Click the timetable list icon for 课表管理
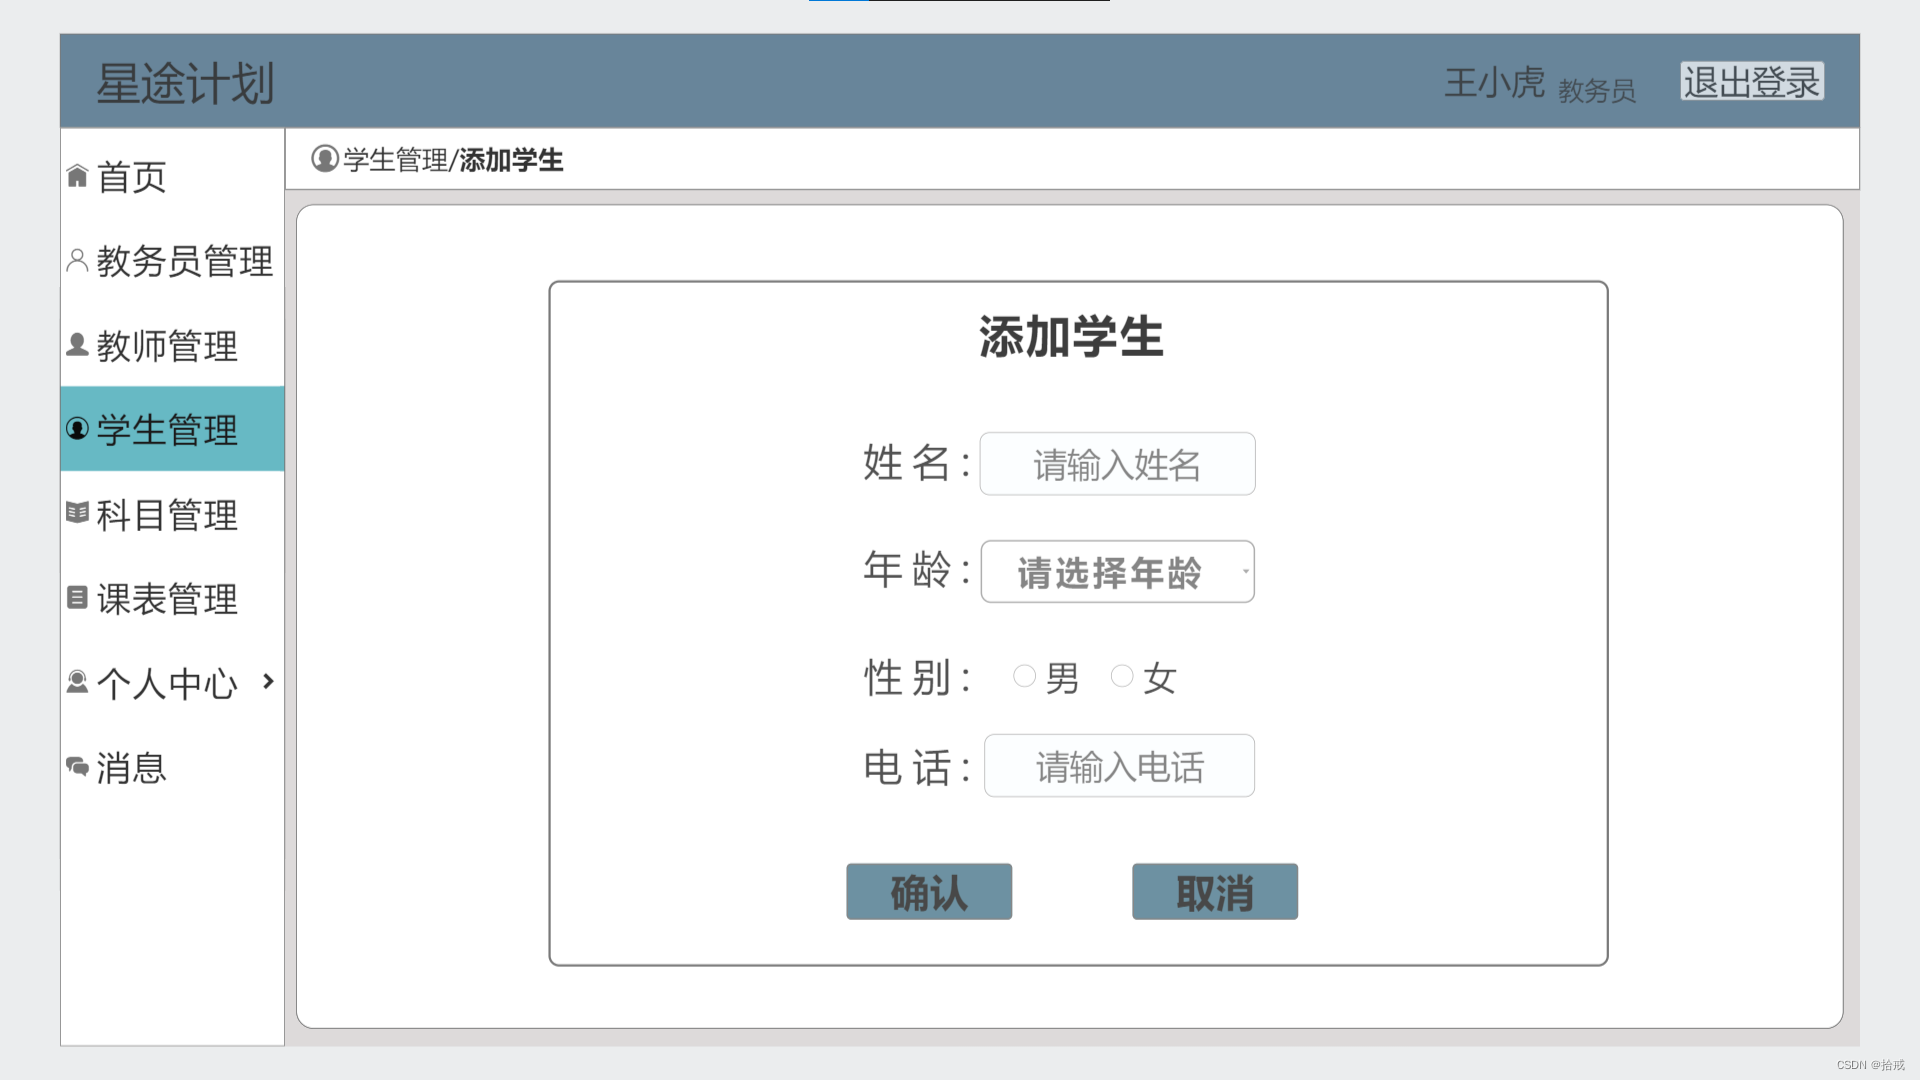Viewport: 1920px width, 1080px height. (77, 597)
